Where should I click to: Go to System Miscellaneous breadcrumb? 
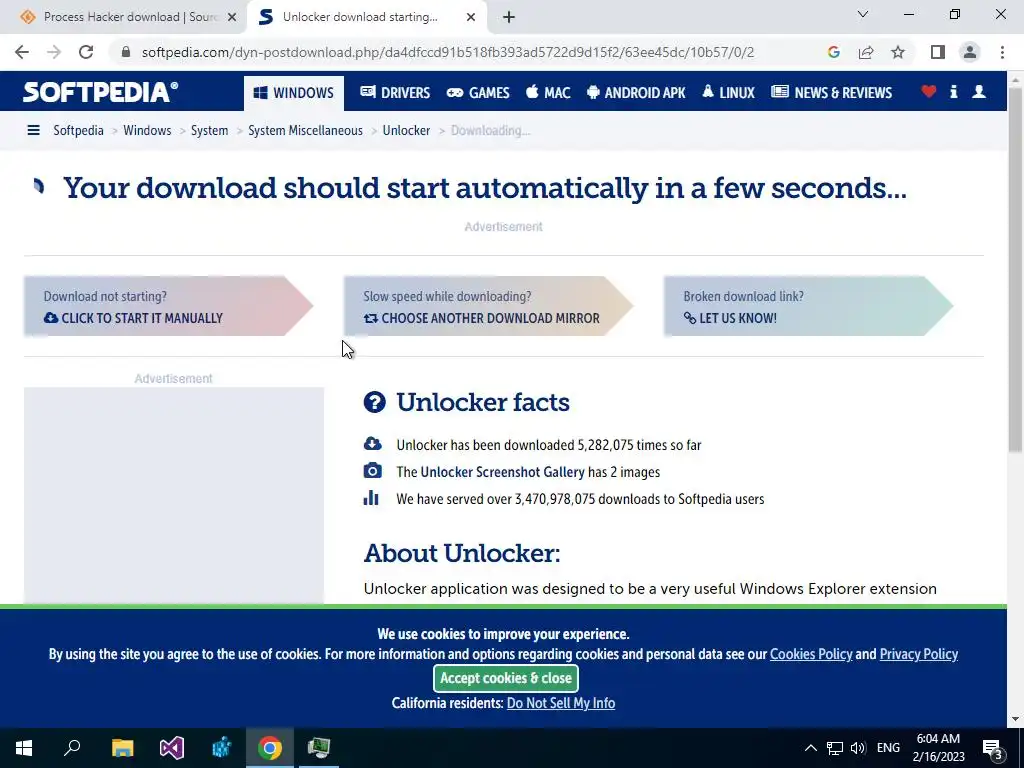(305, 130)
